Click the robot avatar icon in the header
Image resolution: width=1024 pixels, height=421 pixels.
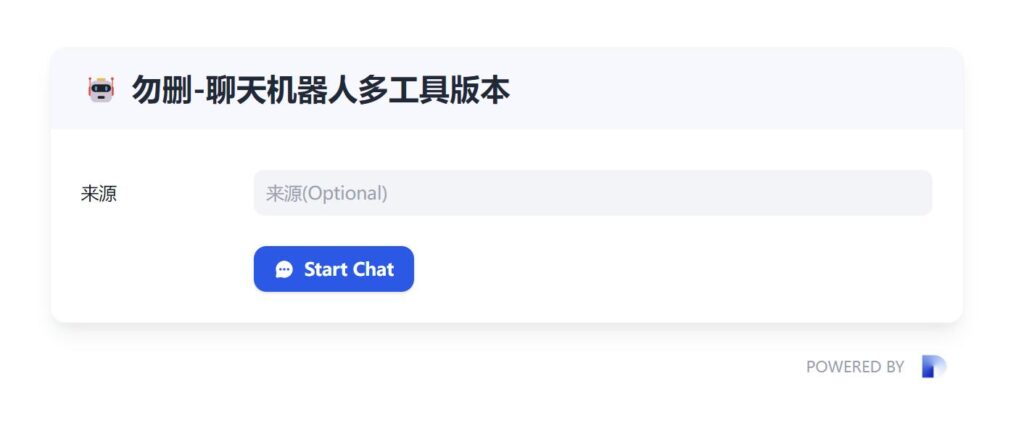tap(101, 90)
